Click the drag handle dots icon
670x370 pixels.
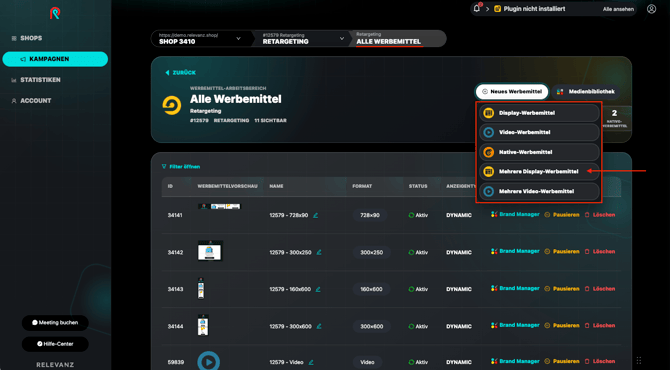click(639, 360)
